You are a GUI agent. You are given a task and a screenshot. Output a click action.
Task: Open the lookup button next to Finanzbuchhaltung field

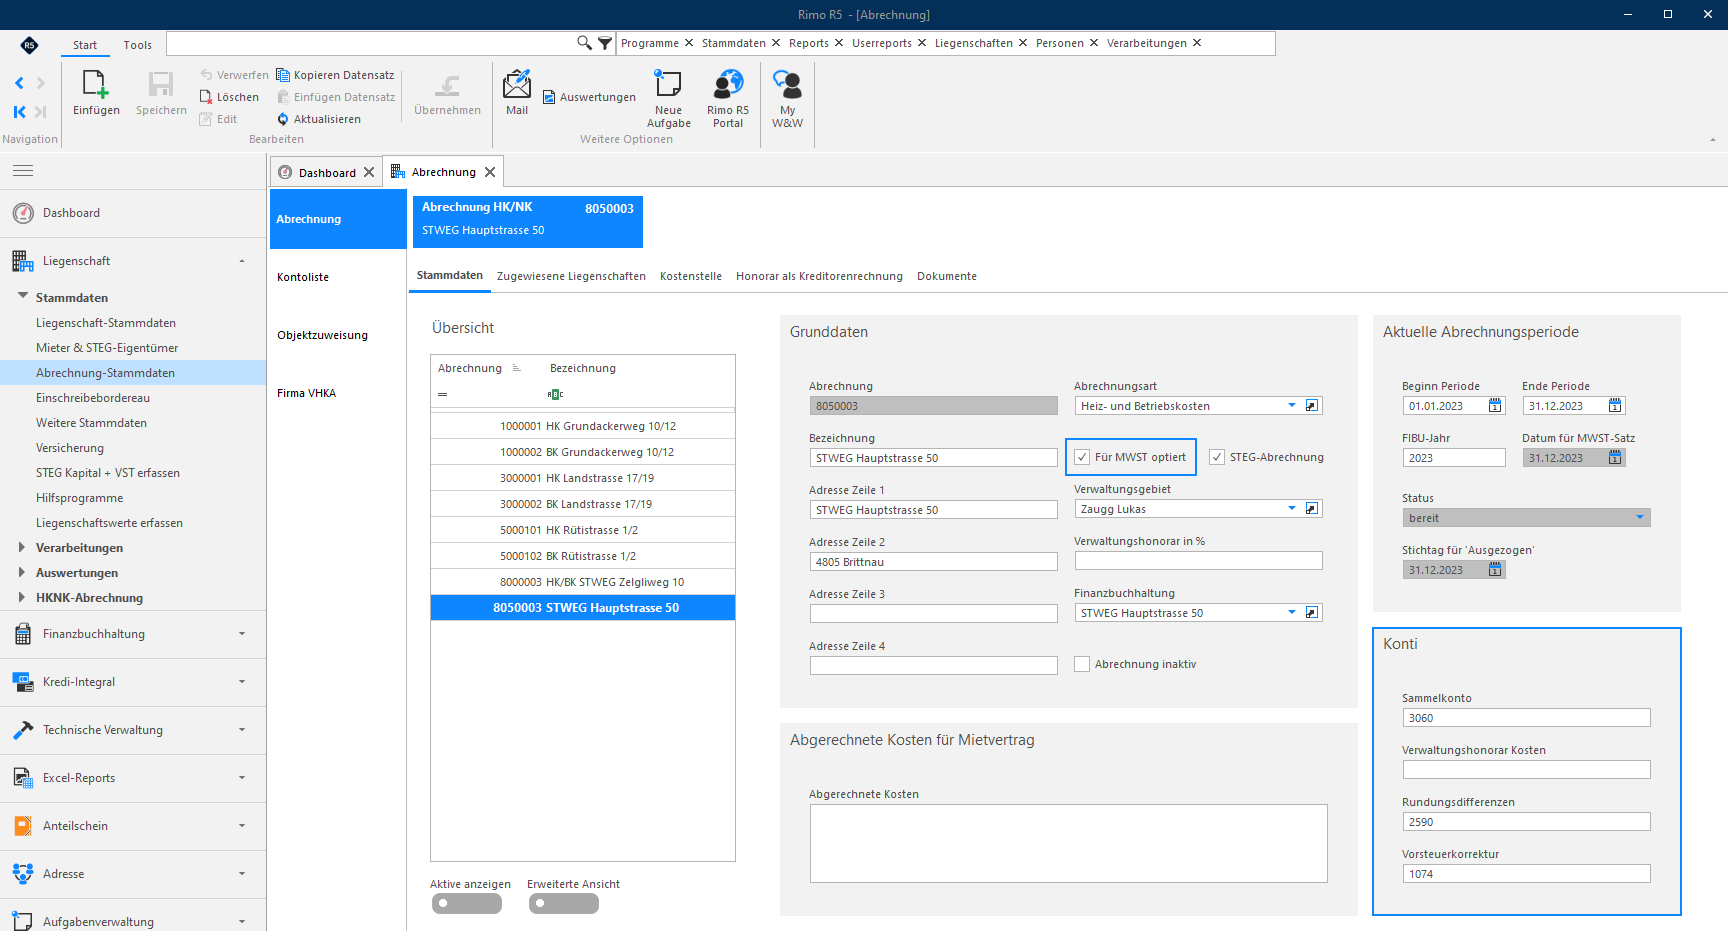[1313, 613]
